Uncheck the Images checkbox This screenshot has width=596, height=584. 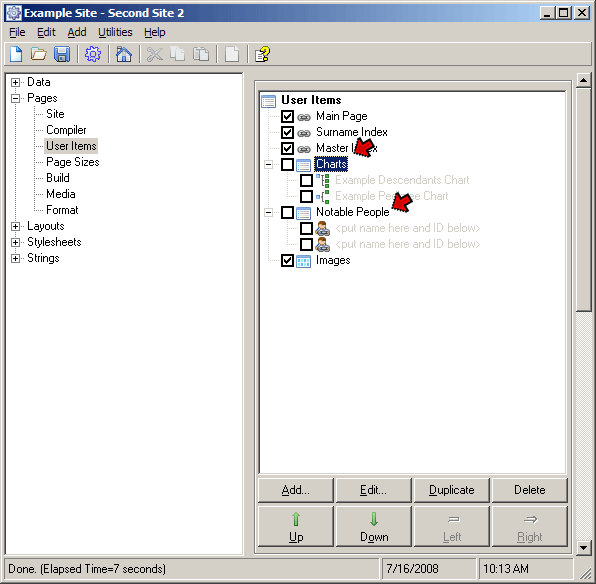[x=287, y=261]
